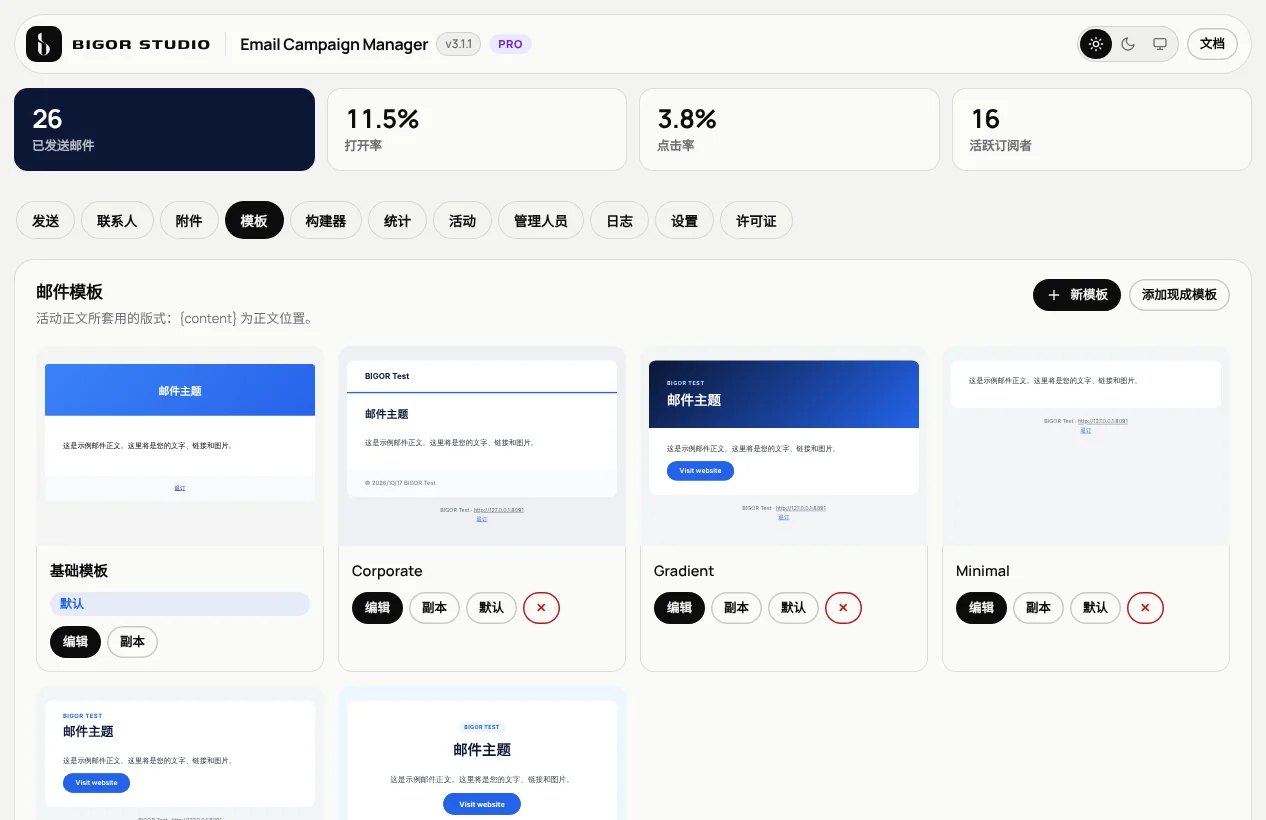This screenshot has width=1266, height=820.
Task: Go to the 构建器 tab
Action: (326, 221)
